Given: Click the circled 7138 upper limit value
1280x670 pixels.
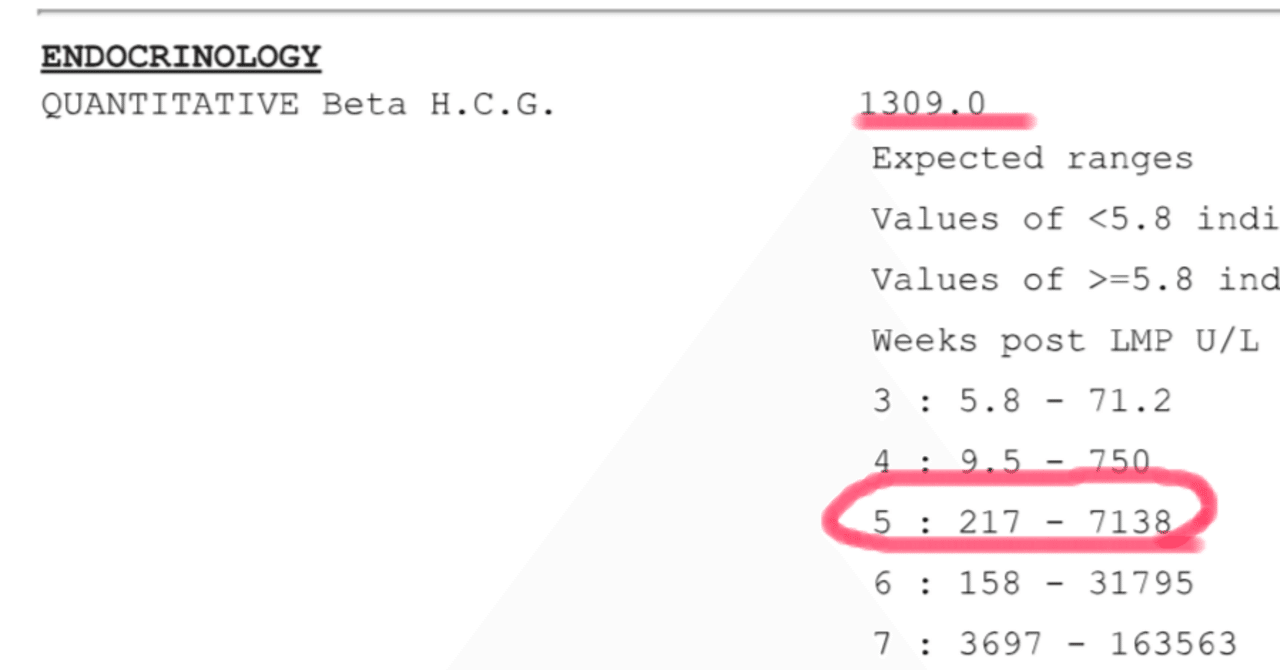Looking at the screenshot, I should 1128,522.
